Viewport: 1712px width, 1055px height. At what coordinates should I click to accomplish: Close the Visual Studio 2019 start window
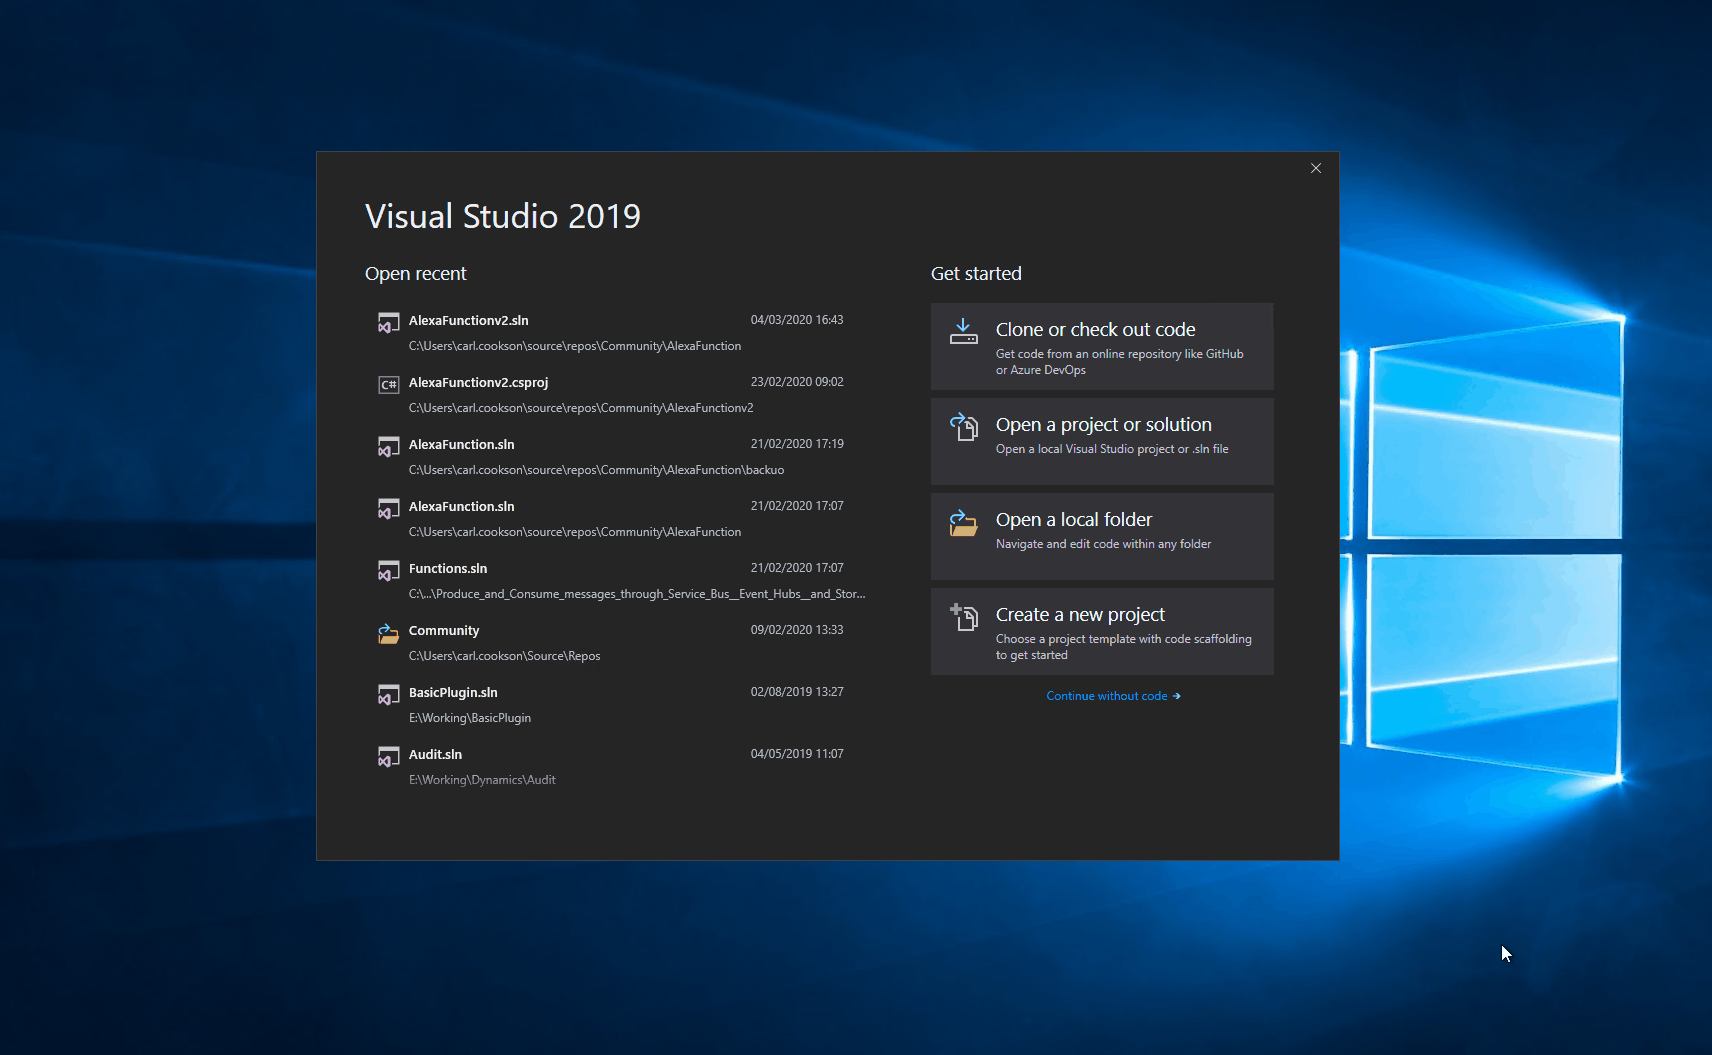point(1316,168)
